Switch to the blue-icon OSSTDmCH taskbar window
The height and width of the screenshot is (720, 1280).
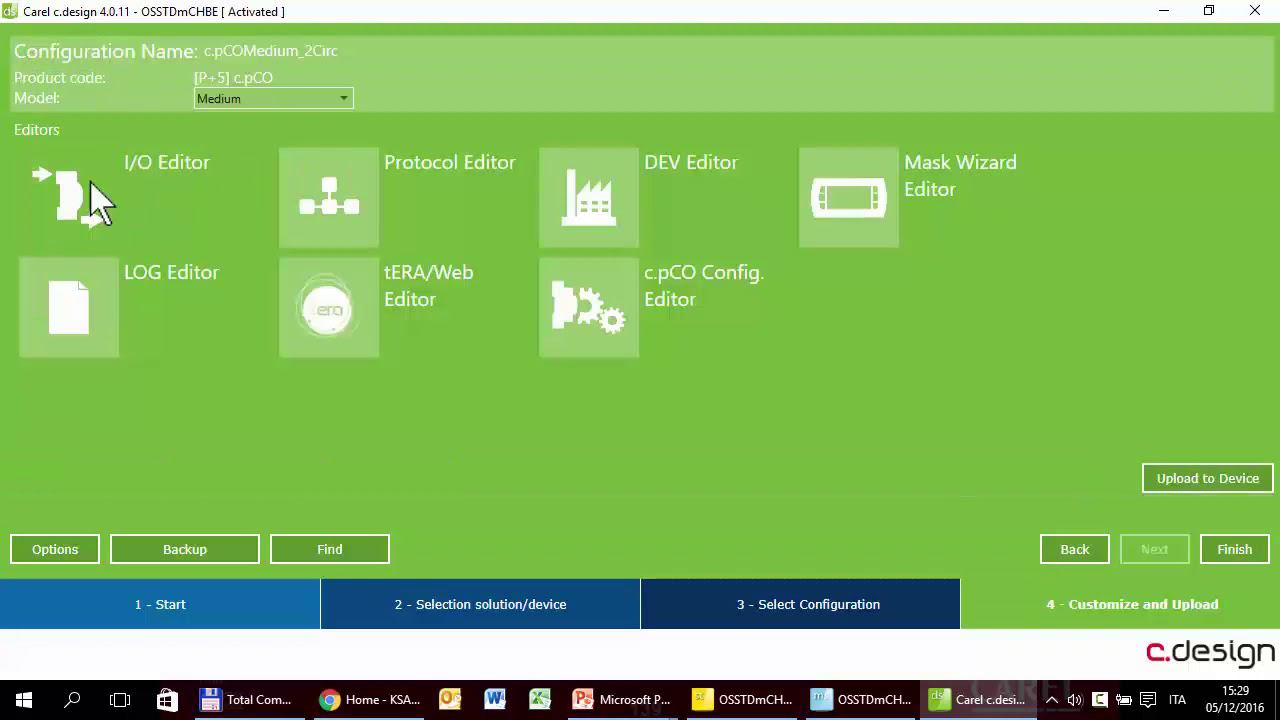pos(861,700)
